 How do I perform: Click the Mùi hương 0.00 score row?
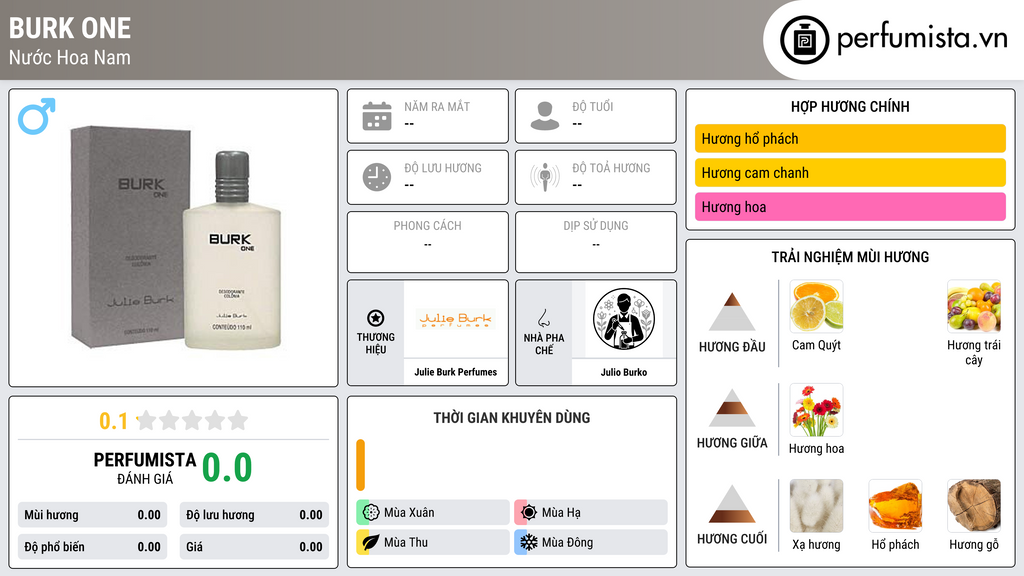[92, 515]
